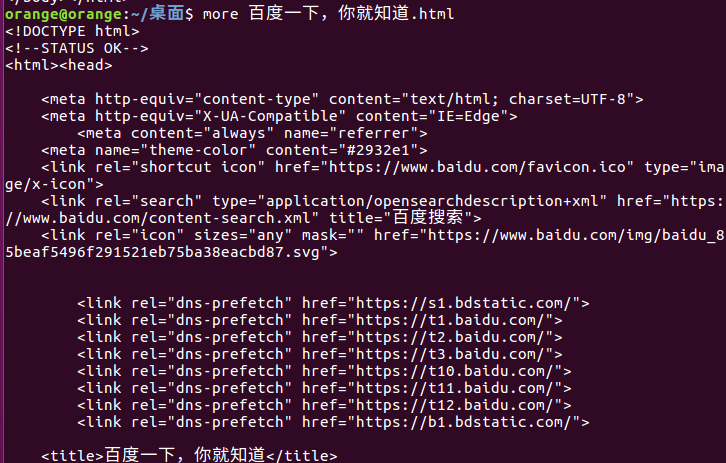Click the baidu svg filename line ending .svg
This screenshot has height=463, width=726.
tap(171, 252)
